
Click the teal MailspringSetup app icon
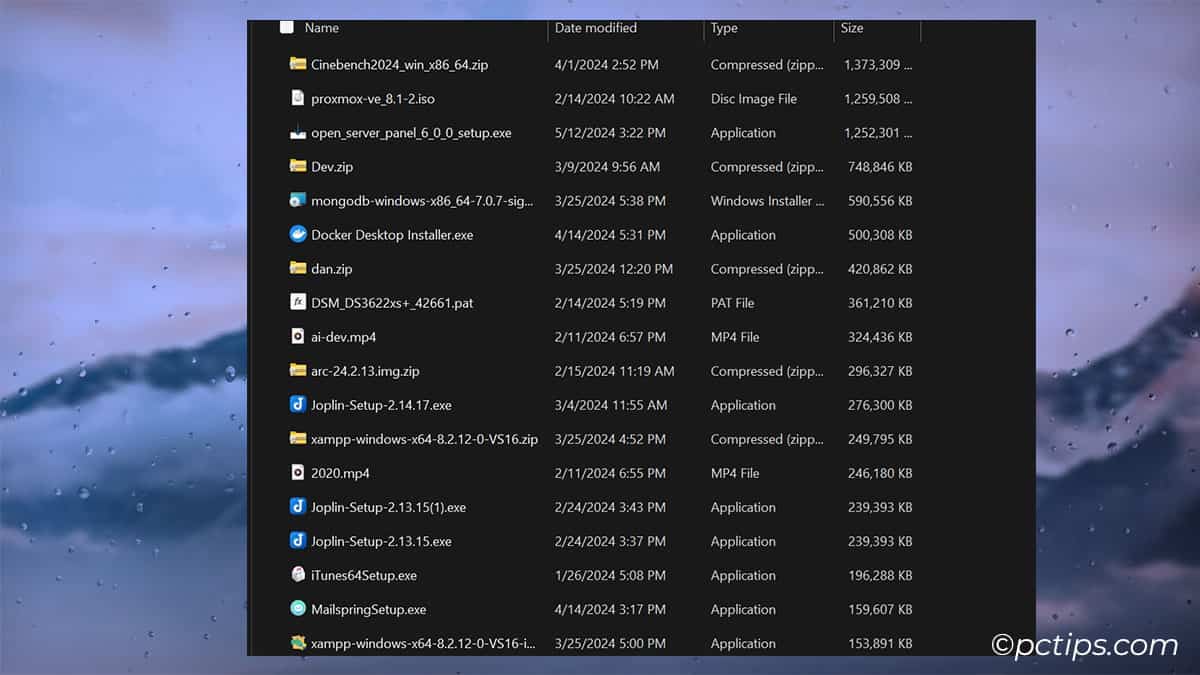[298, 609]
